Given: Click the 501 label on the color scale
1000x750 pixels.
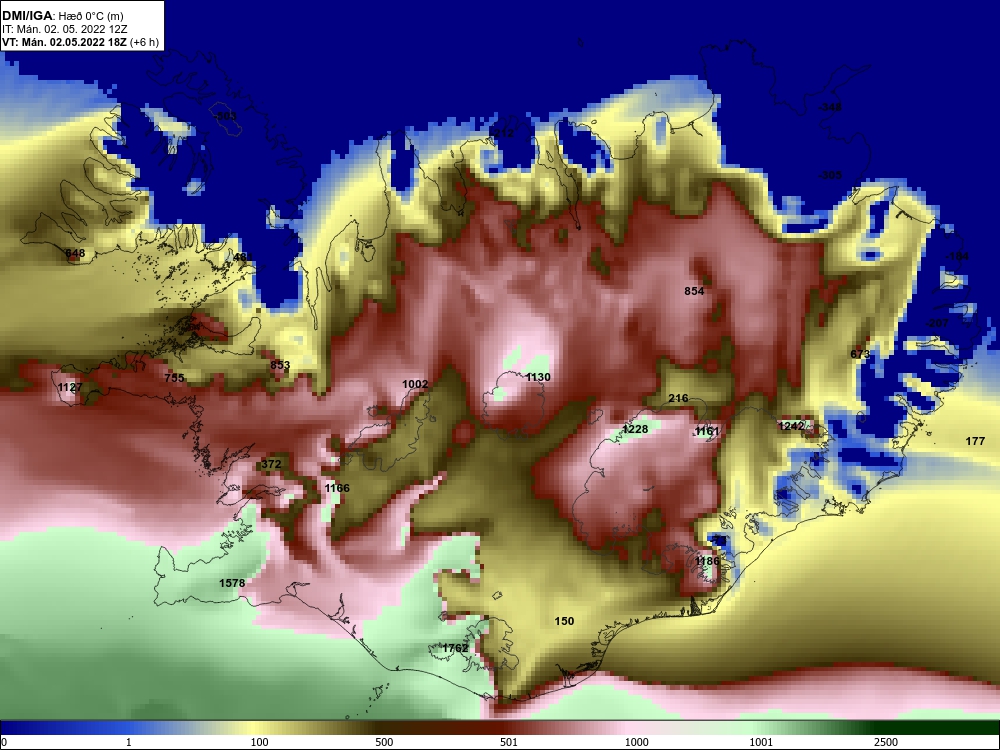Looking at the screenshot, I should (509, 742).
